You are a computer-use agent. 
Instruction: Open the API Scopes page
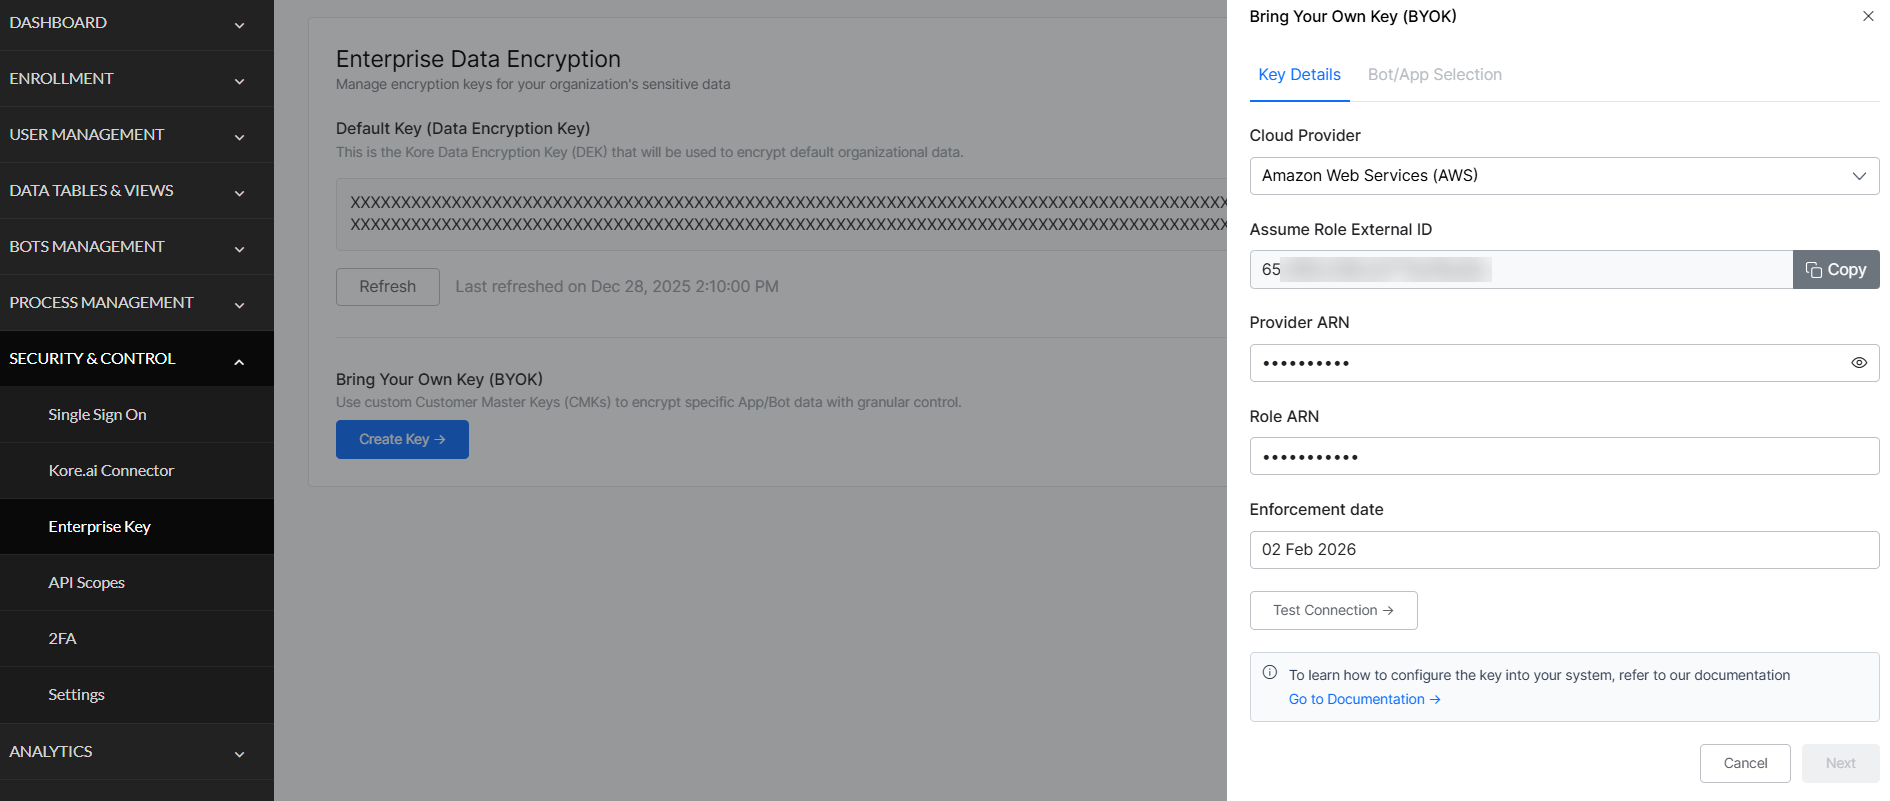(x=86, y=583)
